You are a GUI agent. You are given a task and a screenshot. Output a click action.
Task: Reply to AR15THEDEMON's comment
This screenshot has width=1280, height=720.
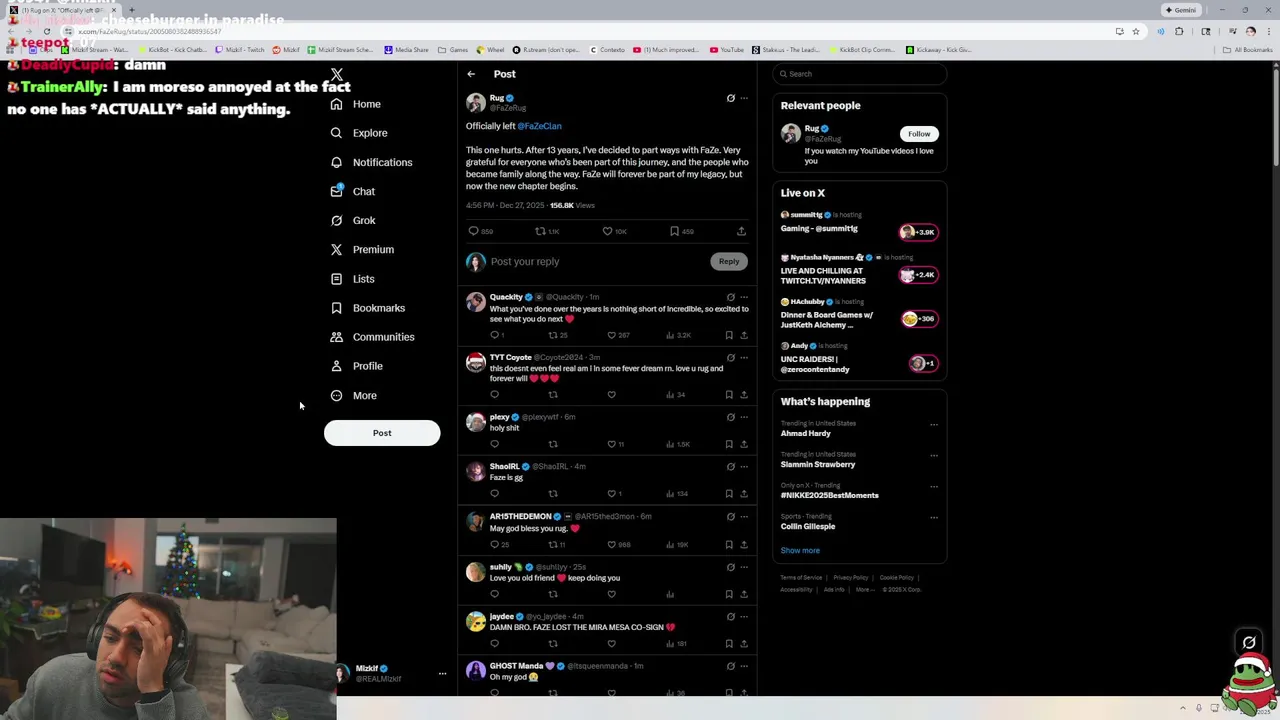click(x=494, y=545)
